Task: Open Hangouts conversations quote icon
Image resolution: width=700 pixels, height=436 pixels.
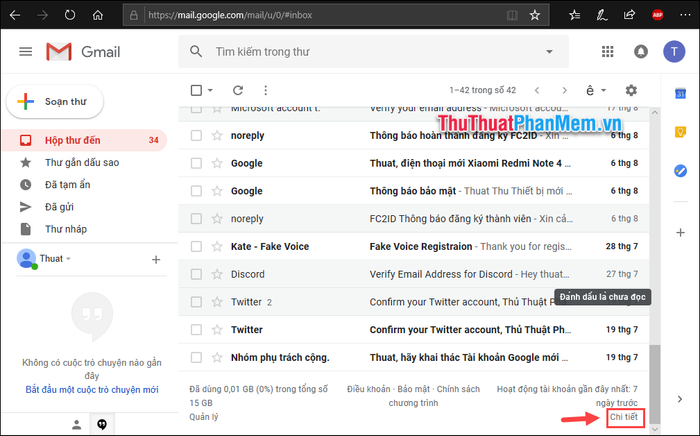Action: click(x=102, y=424)
